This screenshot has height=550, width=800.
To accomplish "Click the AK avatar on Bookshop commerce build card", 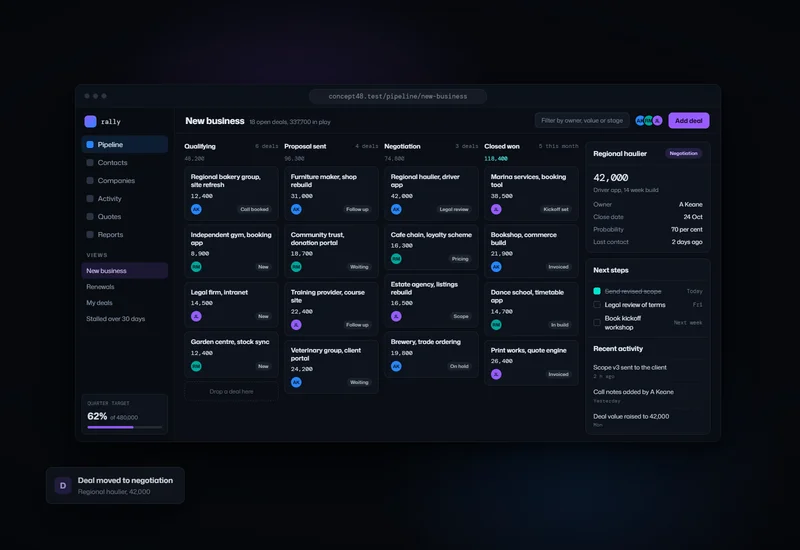I will click(496, 267).
